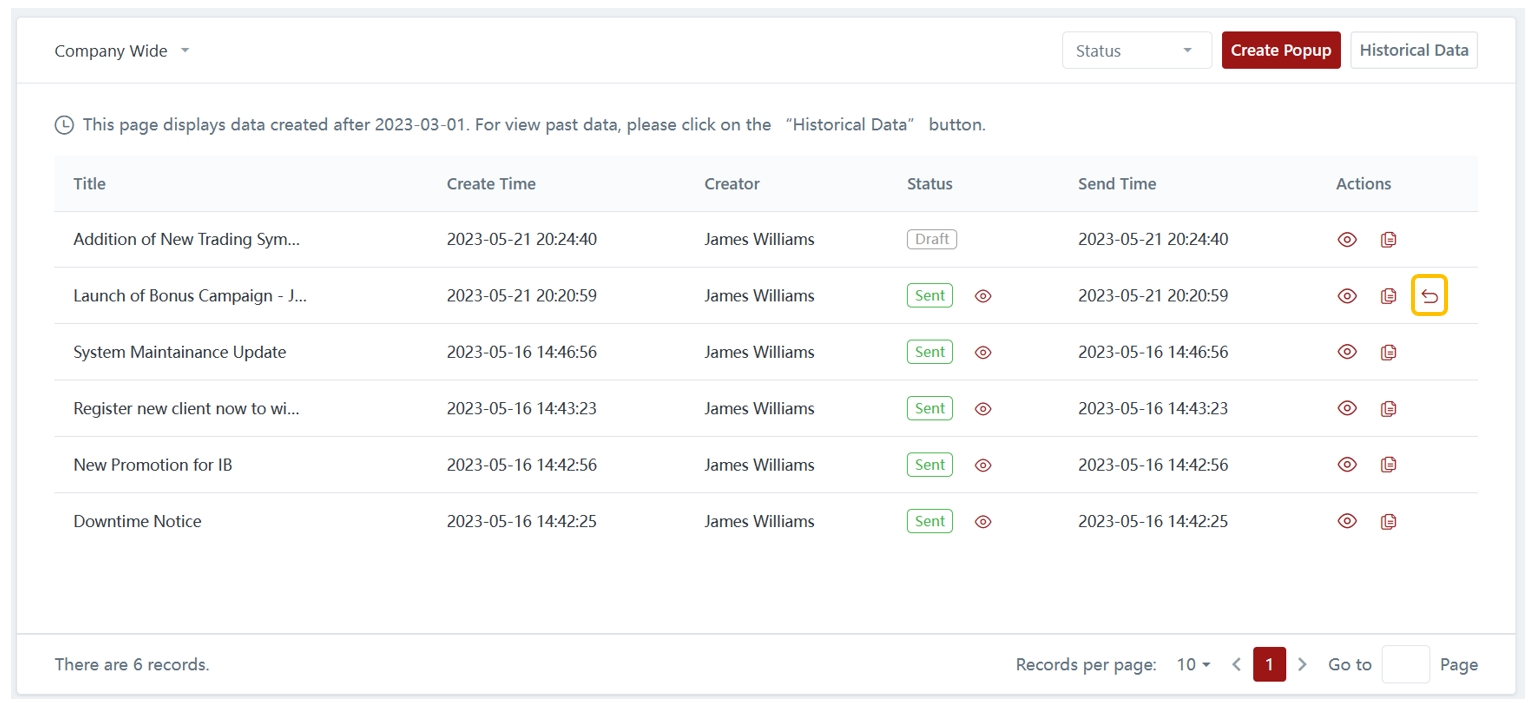Click status eye icon for System Maintainance Update
1533x703 pixels.
(x=983, y=352)
